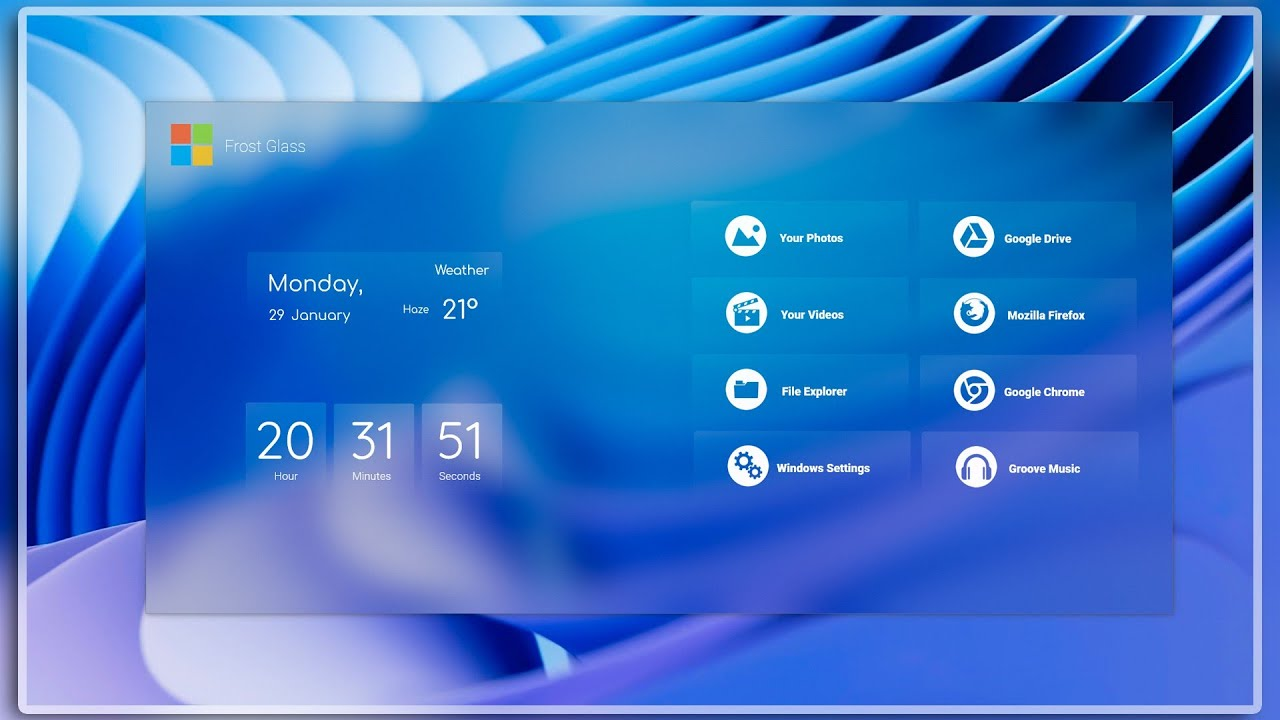Click the Hour clock tile
The image size is (1280, 720).
(286, 447)
